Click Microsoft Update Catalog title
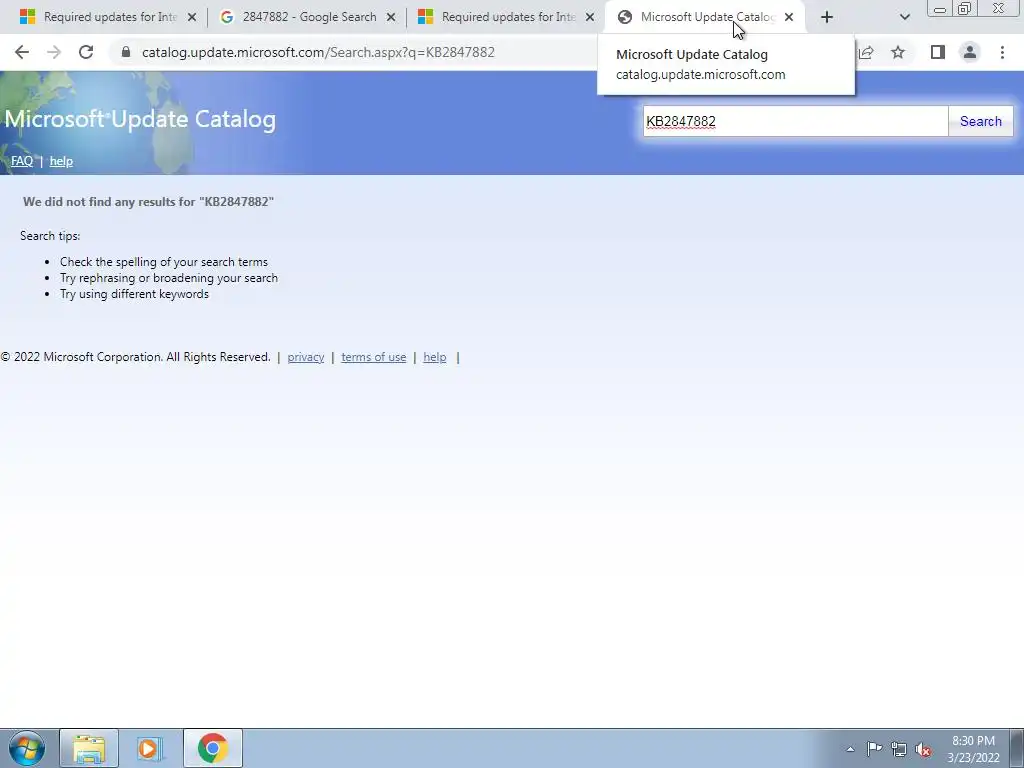Viewport: 1024px width, 768px height. pyautogui.click(x=140, y=119)
